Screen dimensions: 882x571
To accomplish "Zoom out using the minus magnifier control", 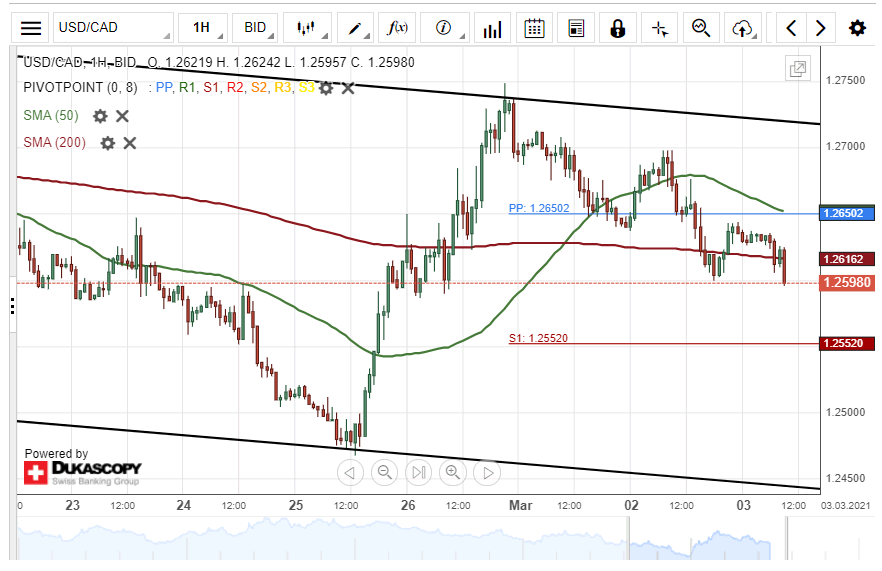I will coord(385,473).
